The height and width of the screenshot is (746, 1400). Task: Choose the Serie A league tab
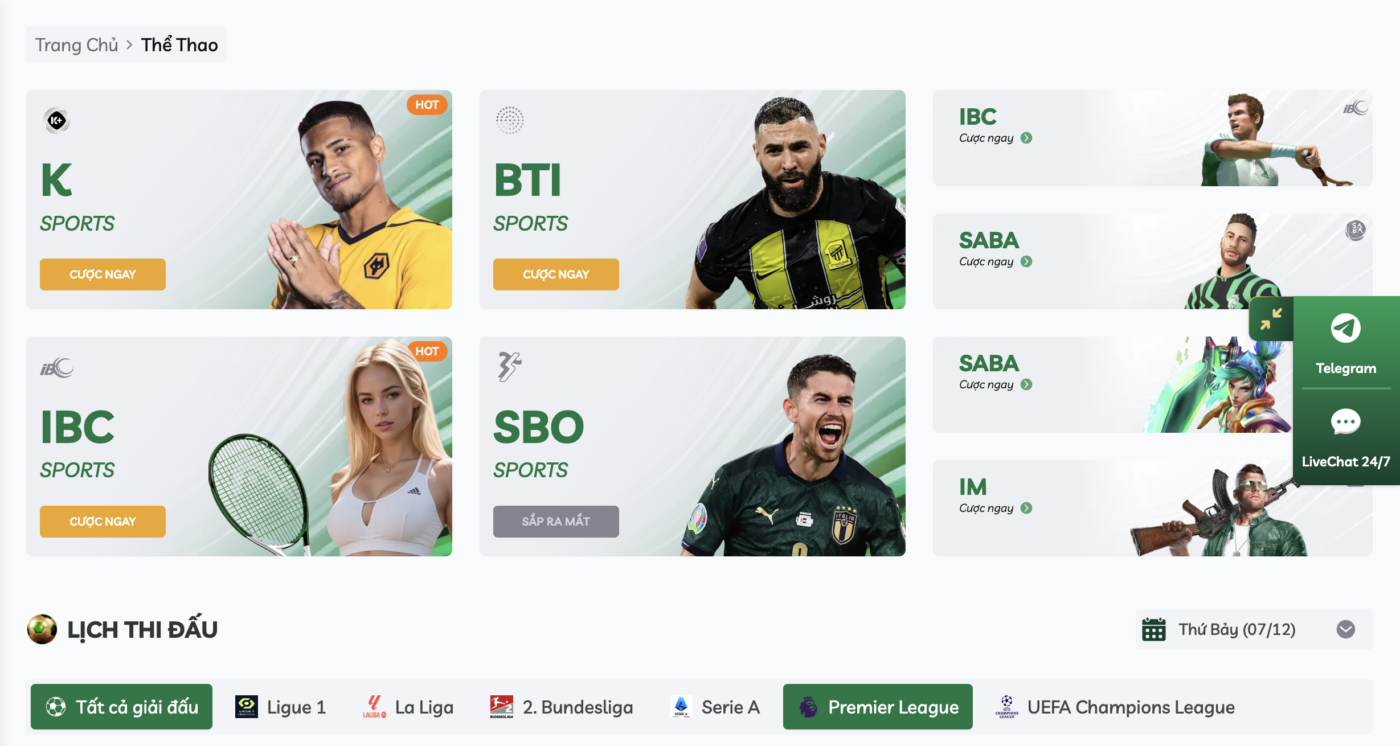[715, 707]
